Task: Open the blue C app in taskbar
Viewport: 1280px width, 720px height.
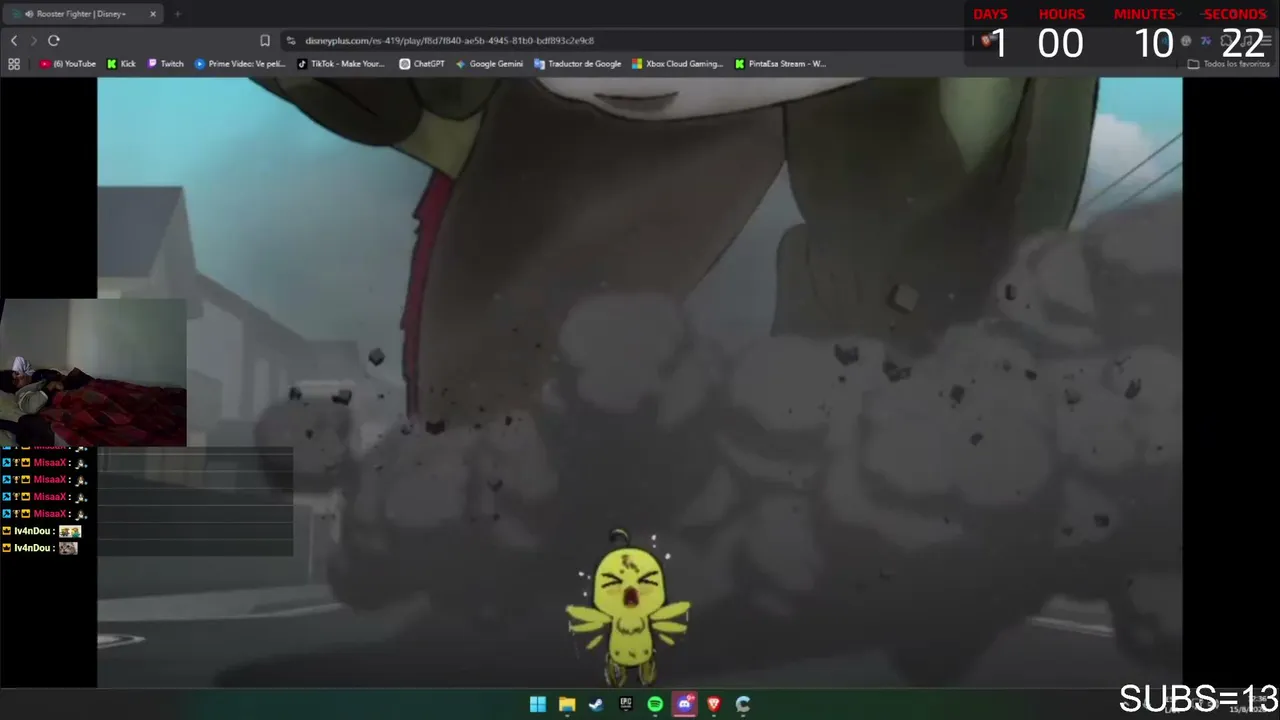Action: pyautogui.click(x=743, y=704)
